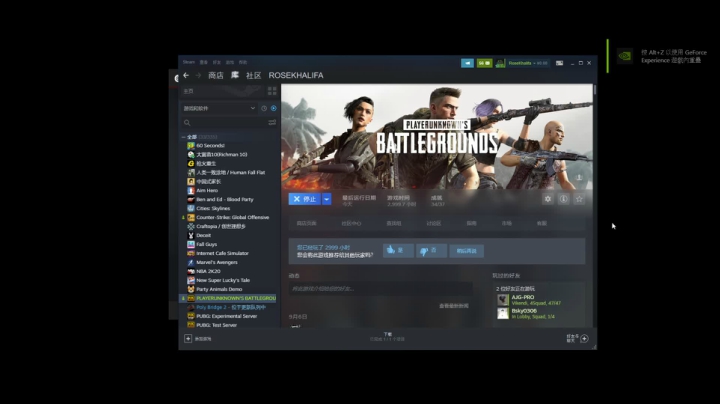The height and width of the screenshot is (404, 720).
Task: Go forward with the right arrow
Action: click(198, 75)
